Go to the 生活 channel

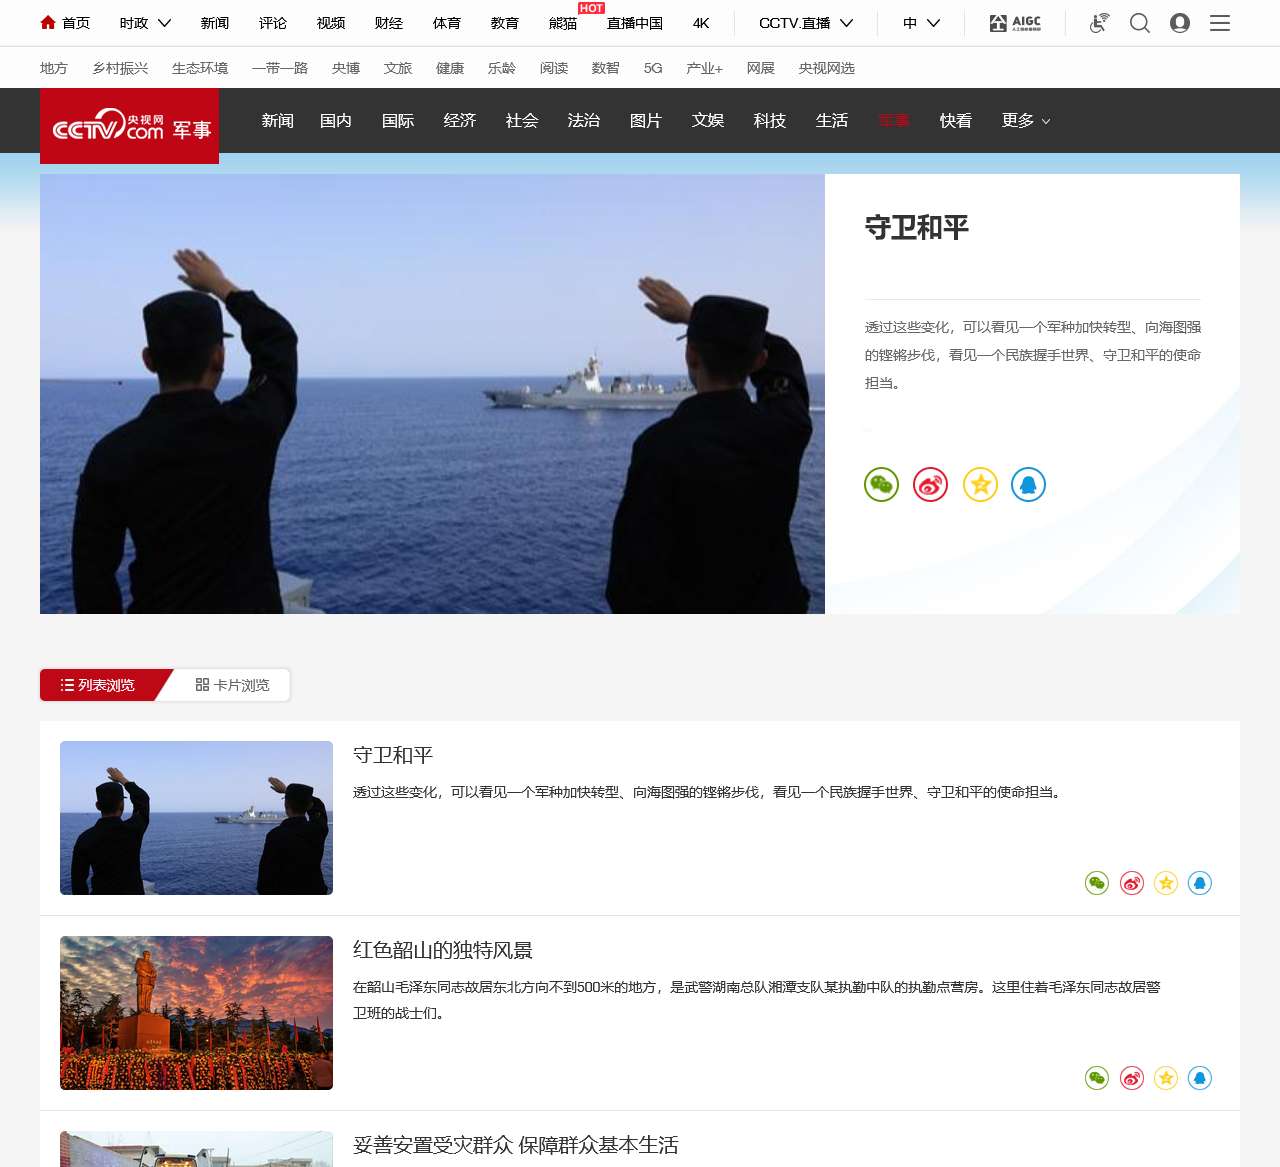[832, 121]
